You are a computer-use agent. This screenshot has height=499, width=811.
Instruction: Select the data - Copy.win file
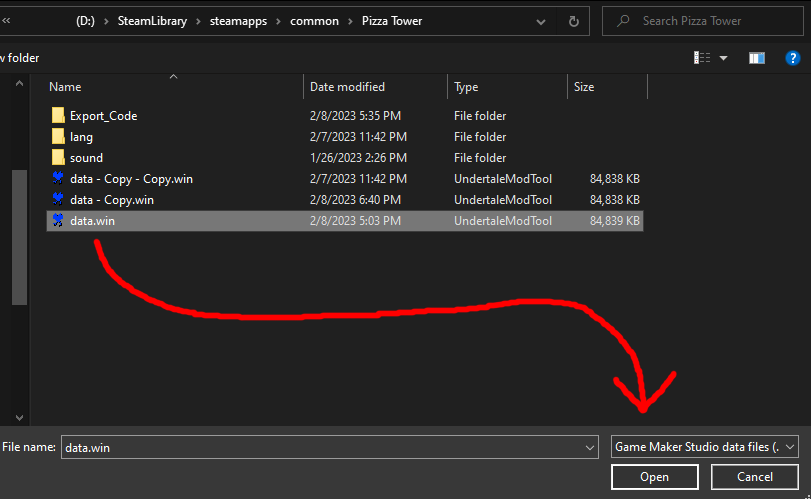click(112, 200)
